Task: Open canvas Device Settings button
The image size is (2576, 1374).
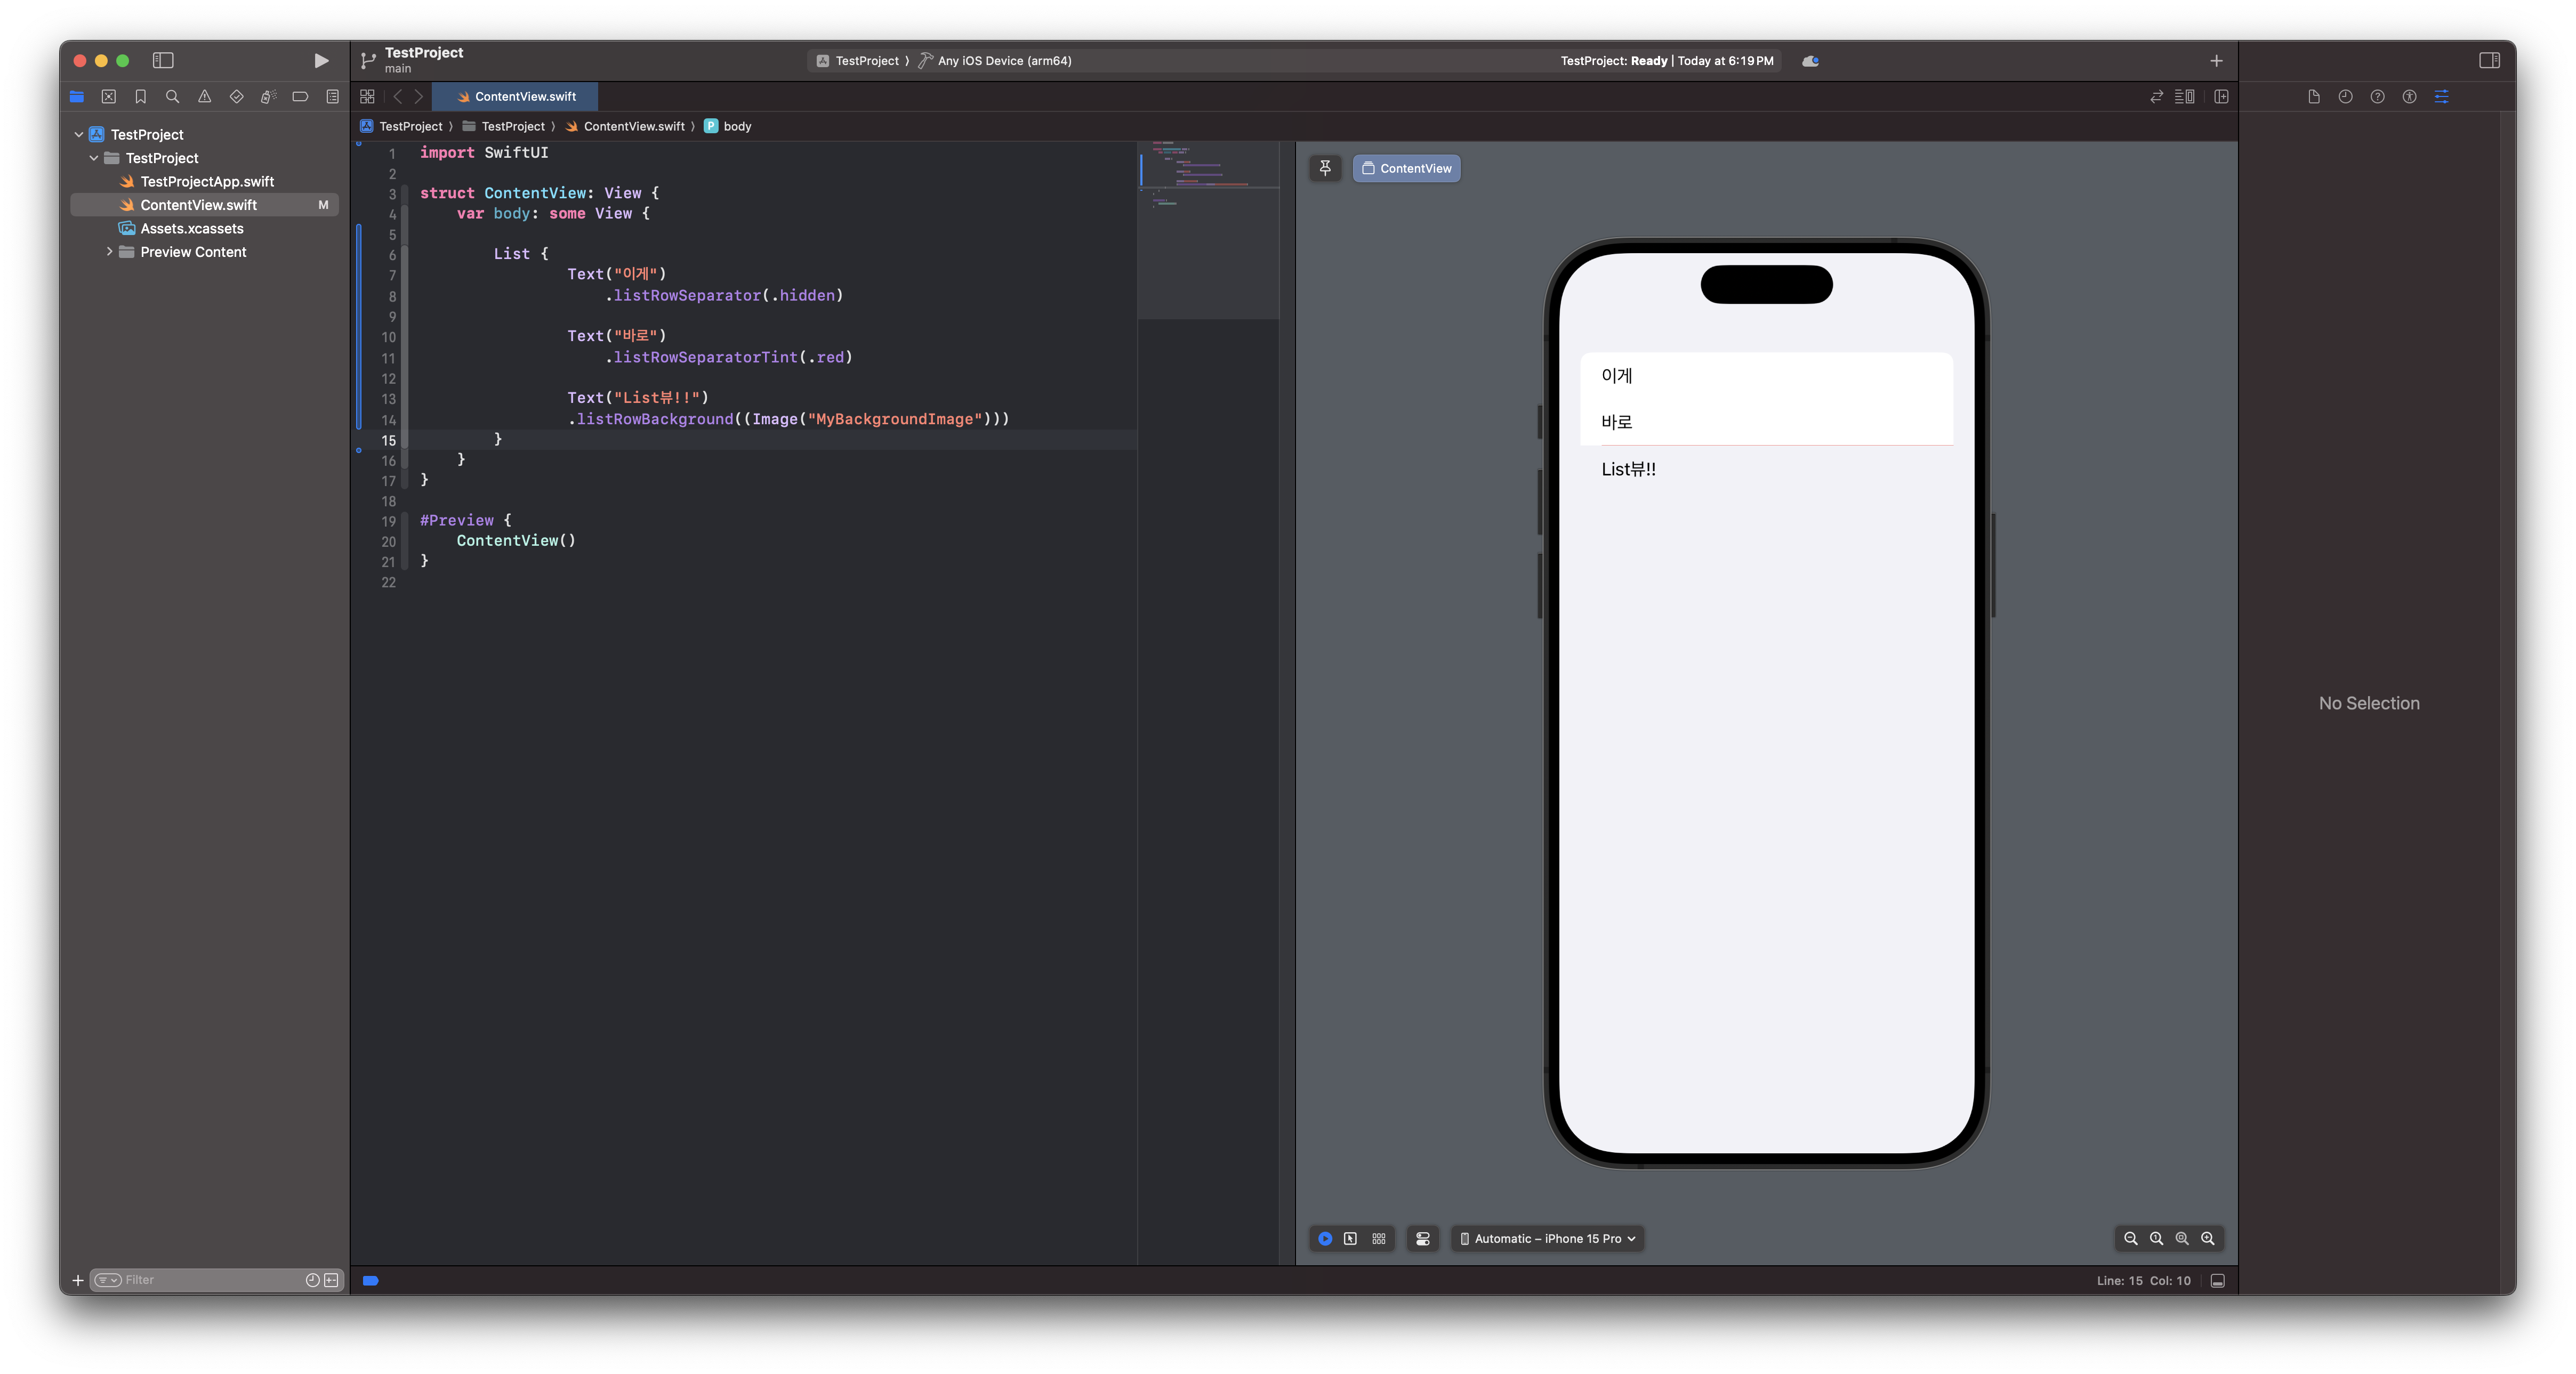Action: coord(1422,1239)
